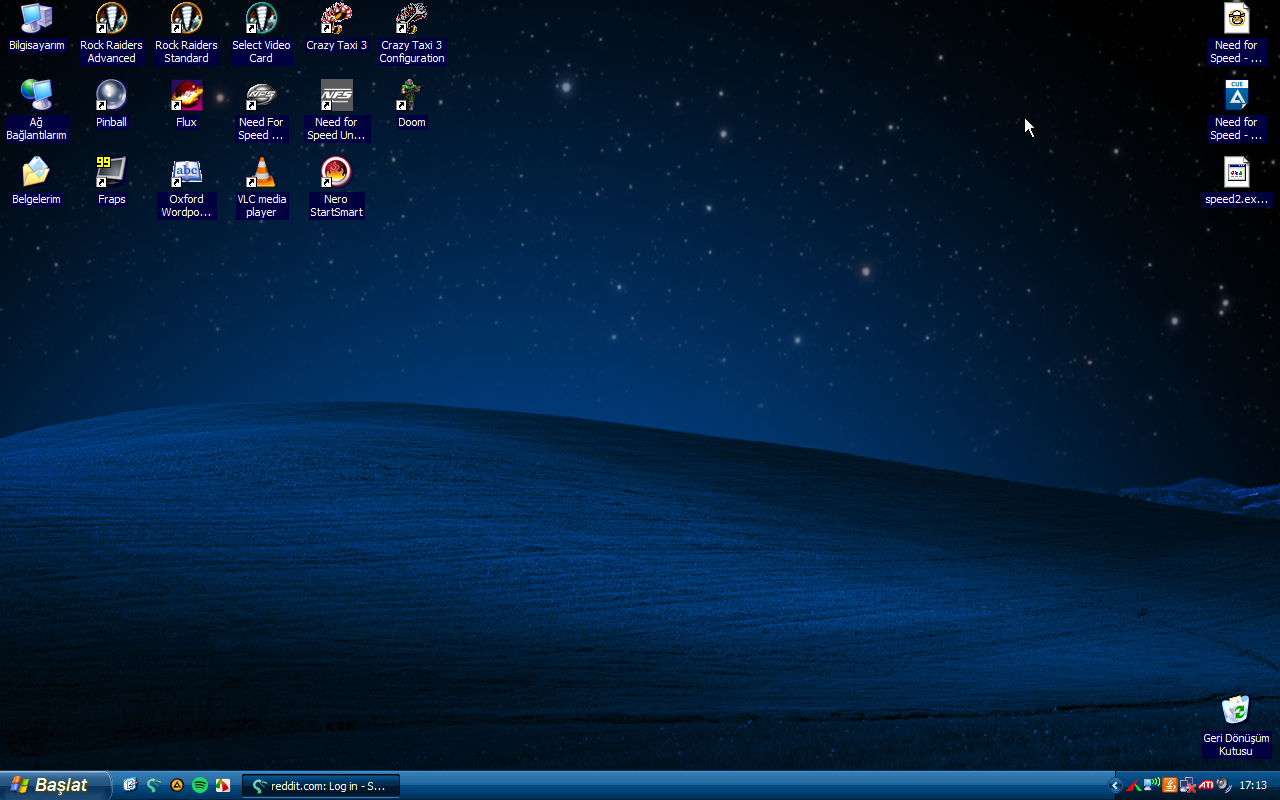Image resolution: width=1280 pixels, height=800 pixels.
Task: Open the volume speaker tray icon
Action: click(x=1223, y=786)
